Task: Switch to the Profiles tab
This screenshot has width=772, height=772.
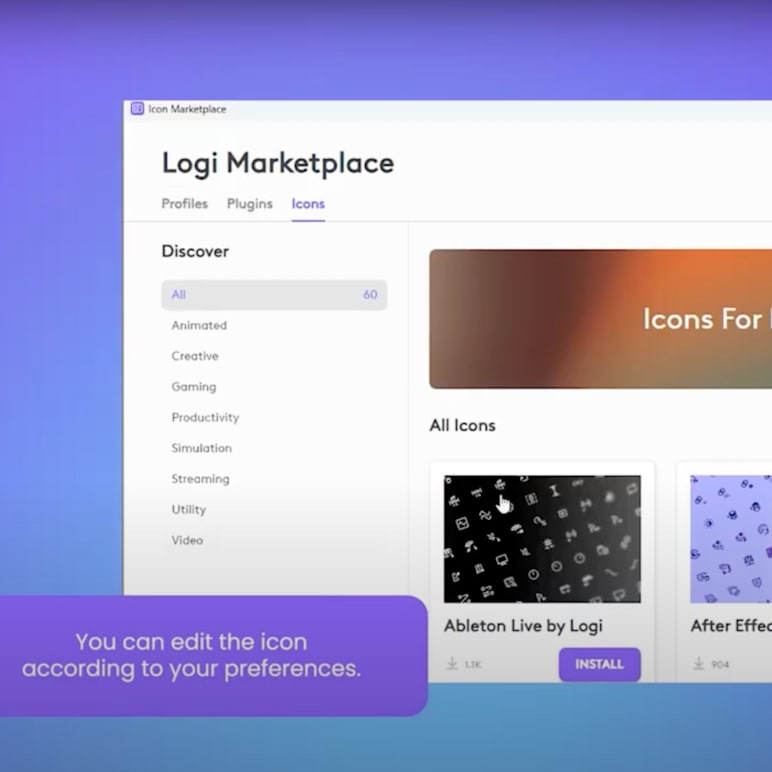Action: pyautogui.click(x=185, y=204)
